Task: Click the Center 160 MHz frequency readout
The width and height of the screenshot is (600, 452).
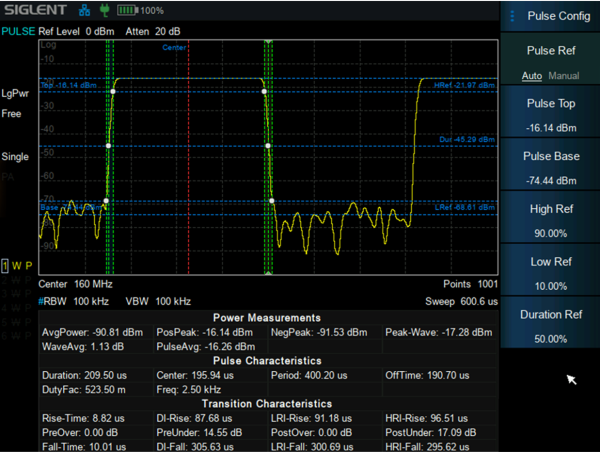Action: (74, 285)
